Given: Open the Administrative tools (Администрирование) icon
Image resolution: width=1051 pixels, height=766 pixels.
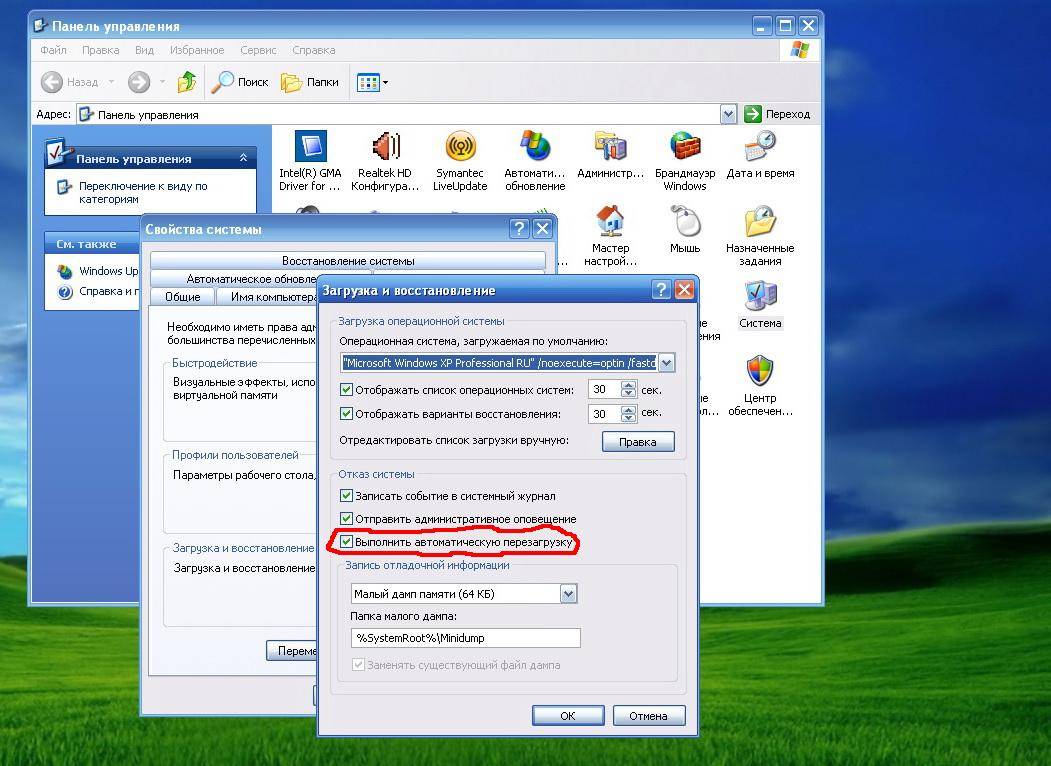Looking at the screenshot, I should click(610, 155).
